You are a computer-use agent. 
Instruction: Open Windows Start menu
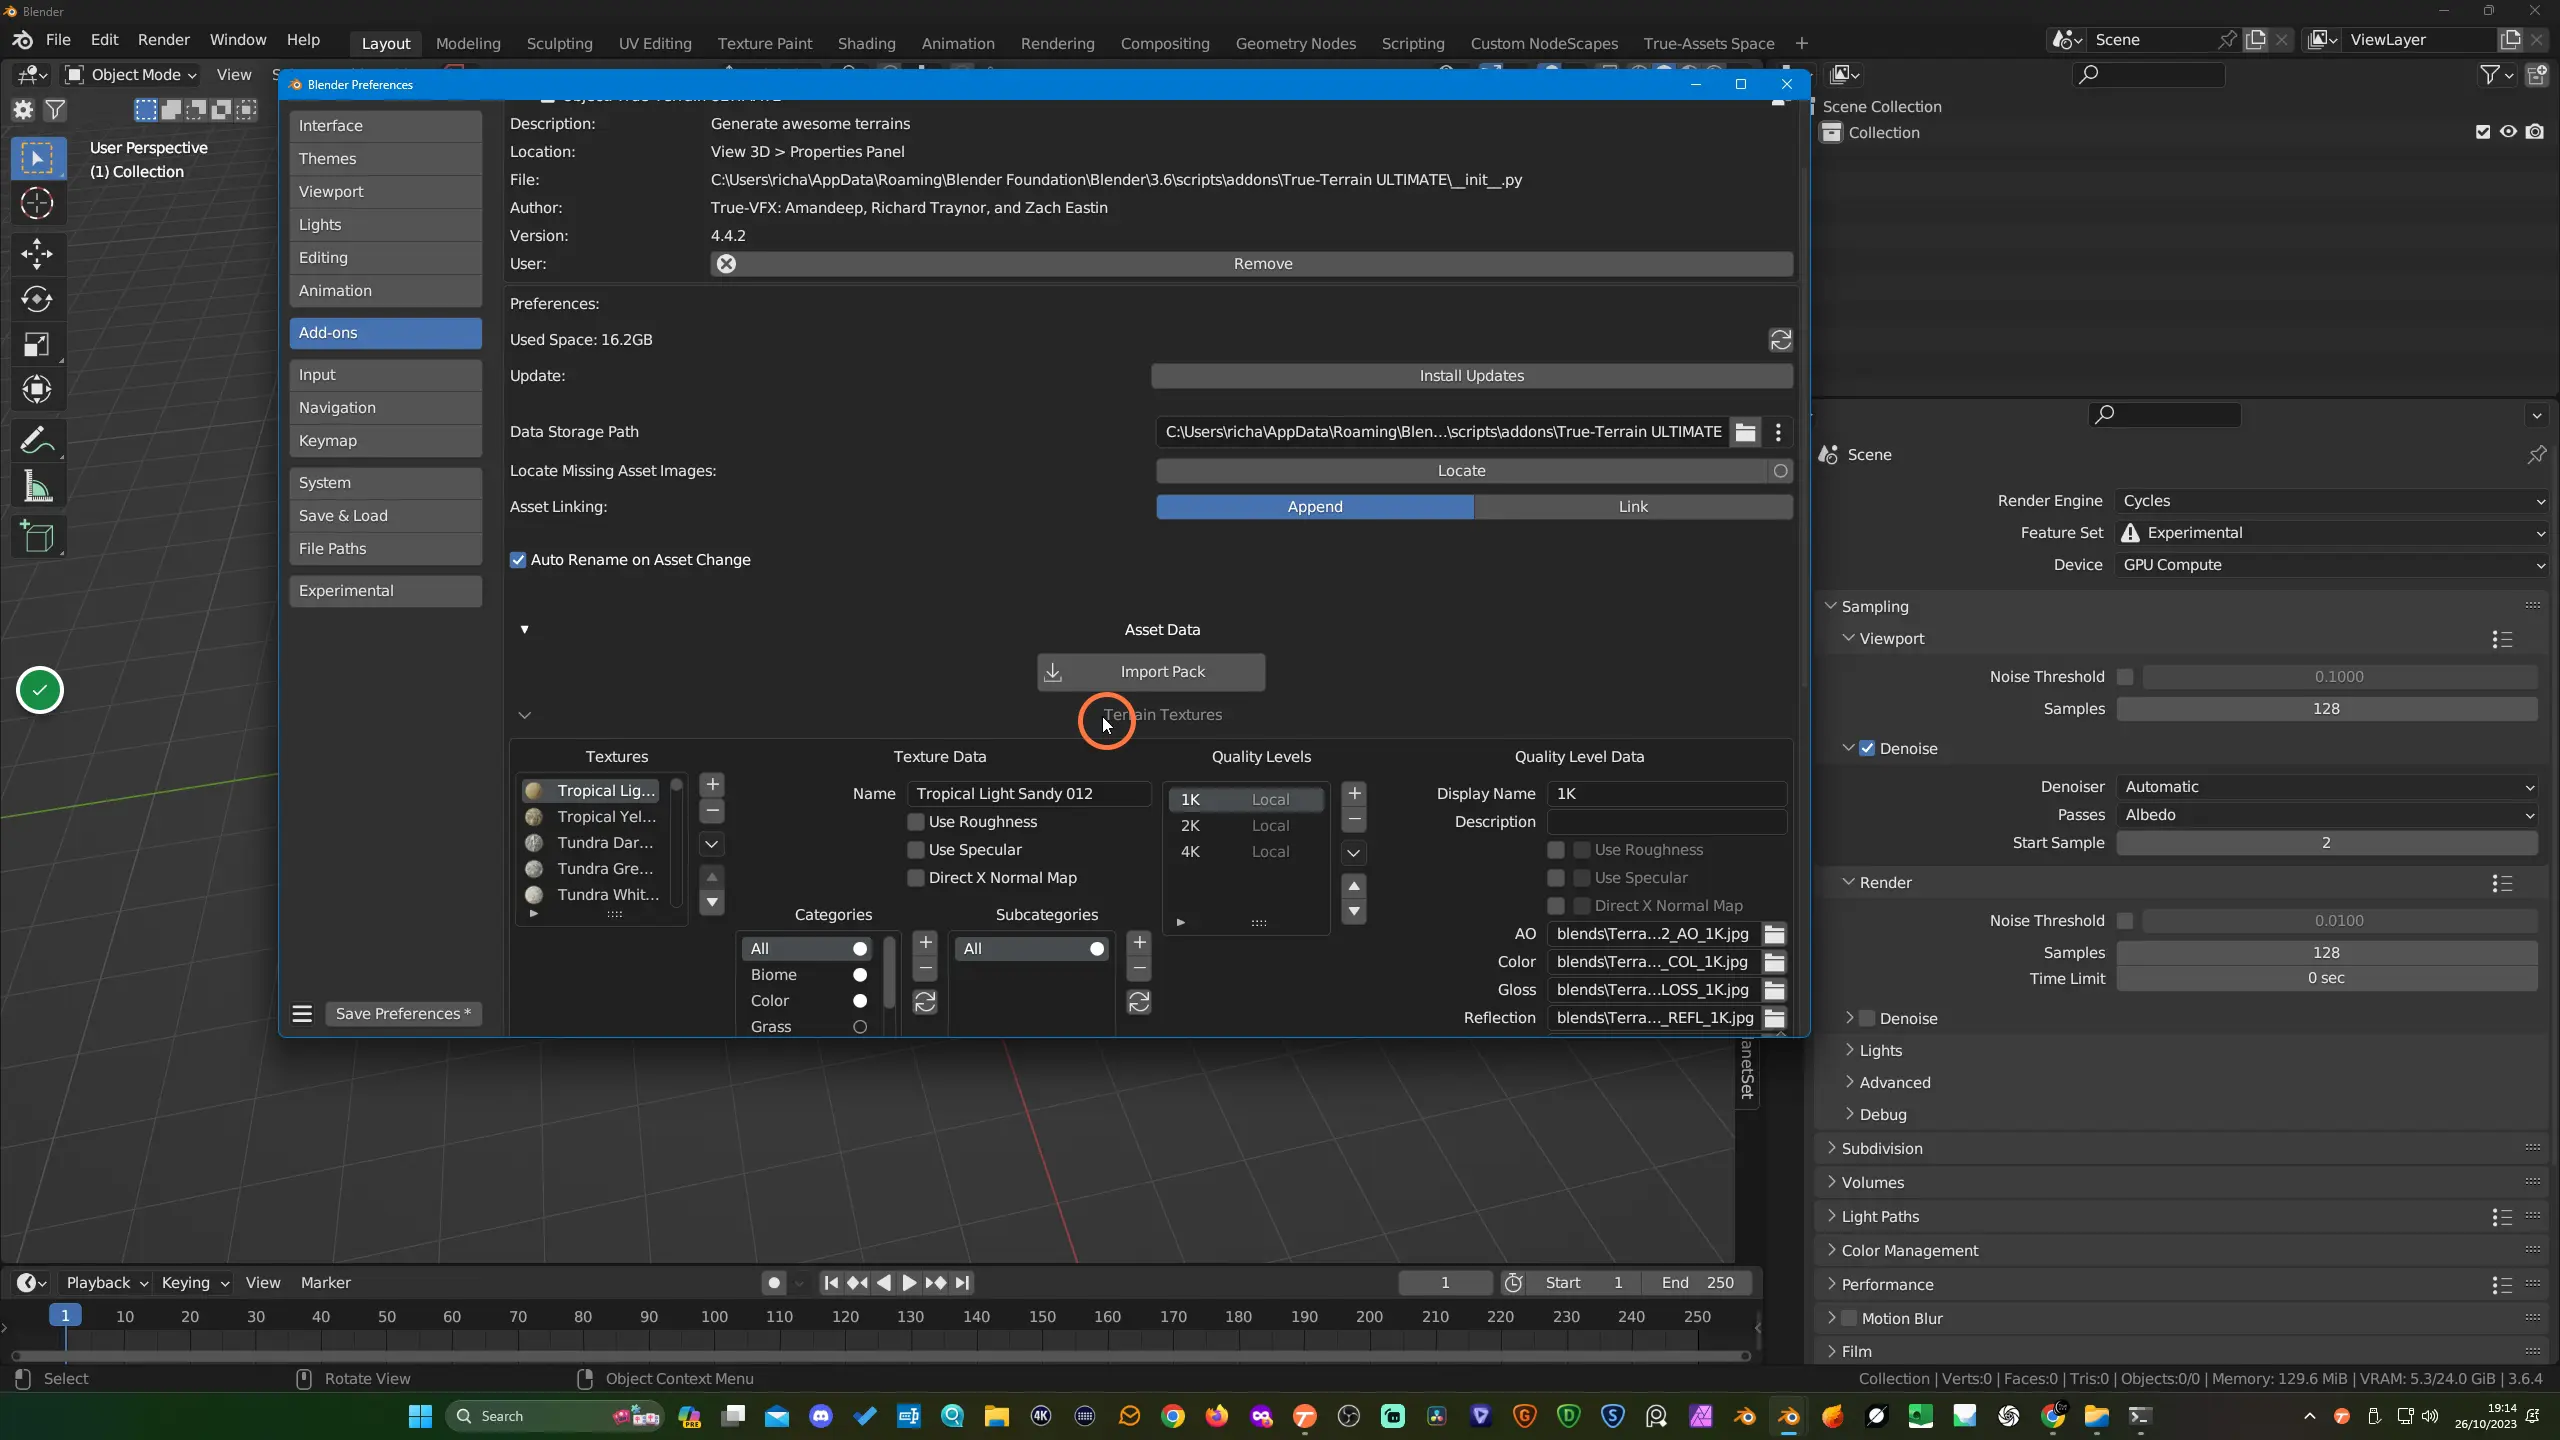421,1416
